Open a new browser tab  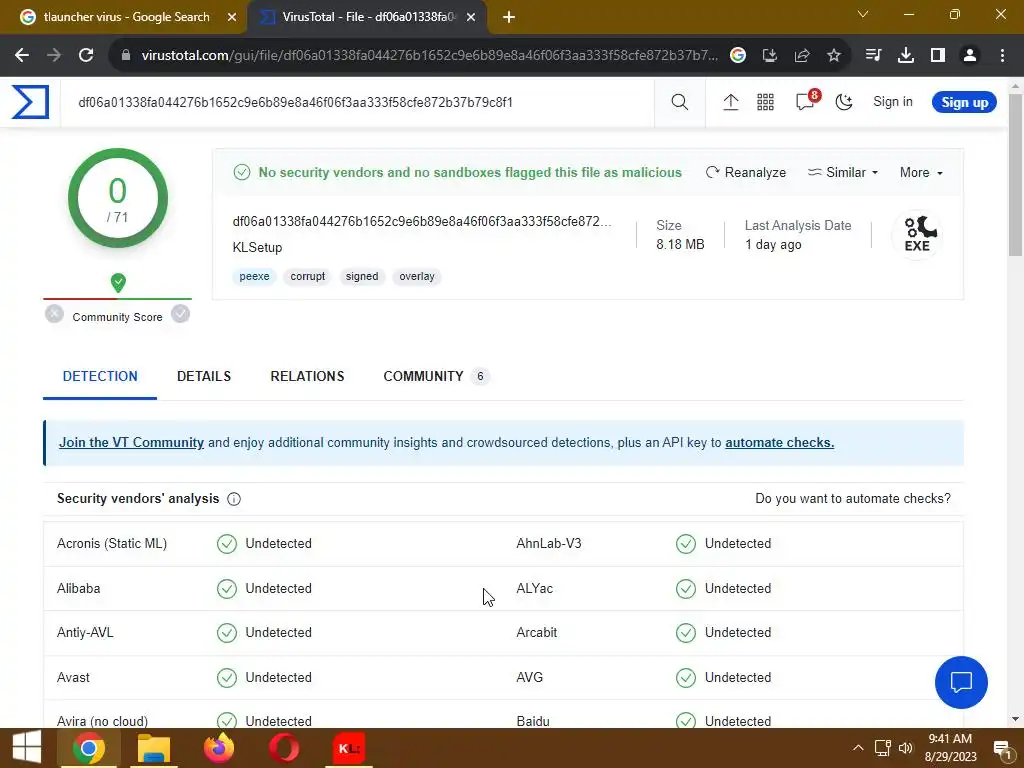509,17
